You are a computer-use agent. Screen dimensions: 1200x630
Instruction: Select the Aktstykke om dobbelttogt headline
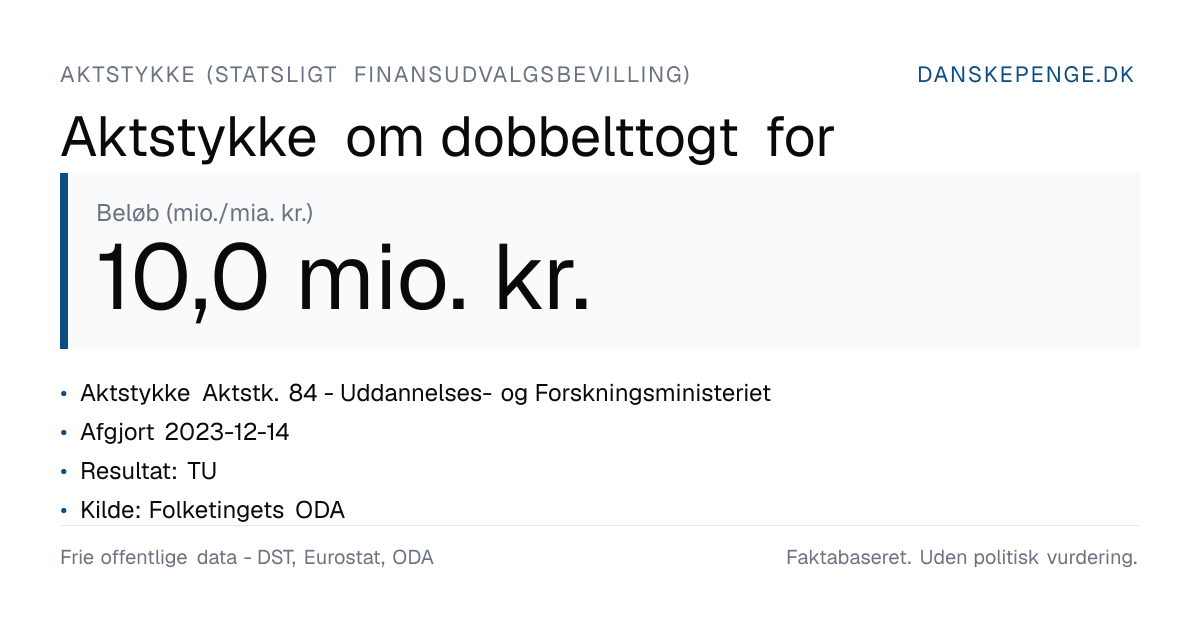[447, 138]
